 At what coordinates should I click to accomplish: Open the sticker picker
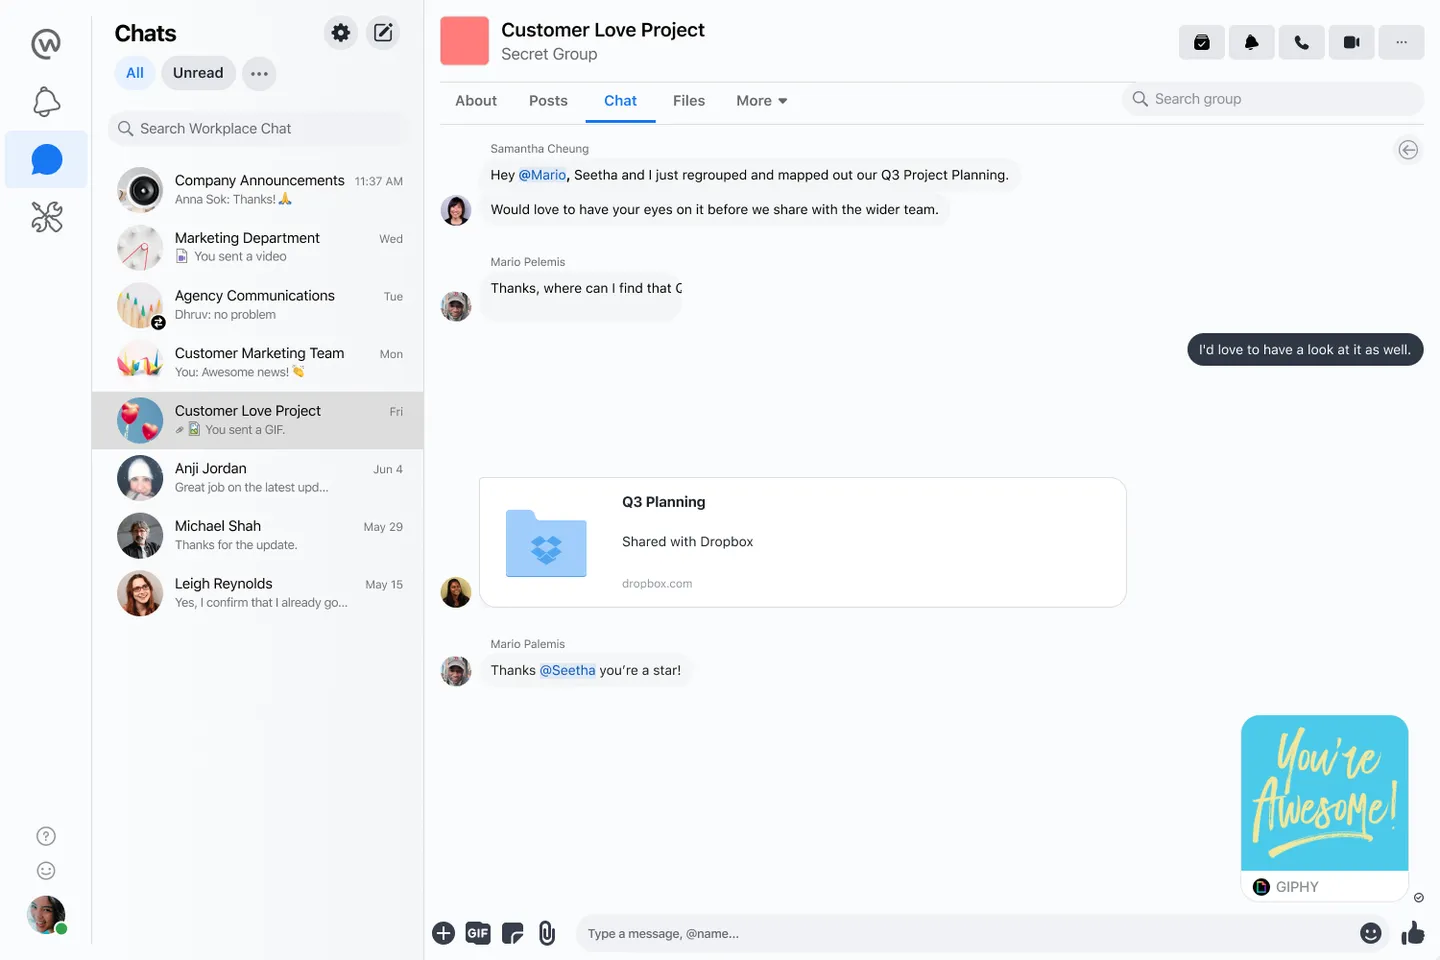[x=512, y=934]
